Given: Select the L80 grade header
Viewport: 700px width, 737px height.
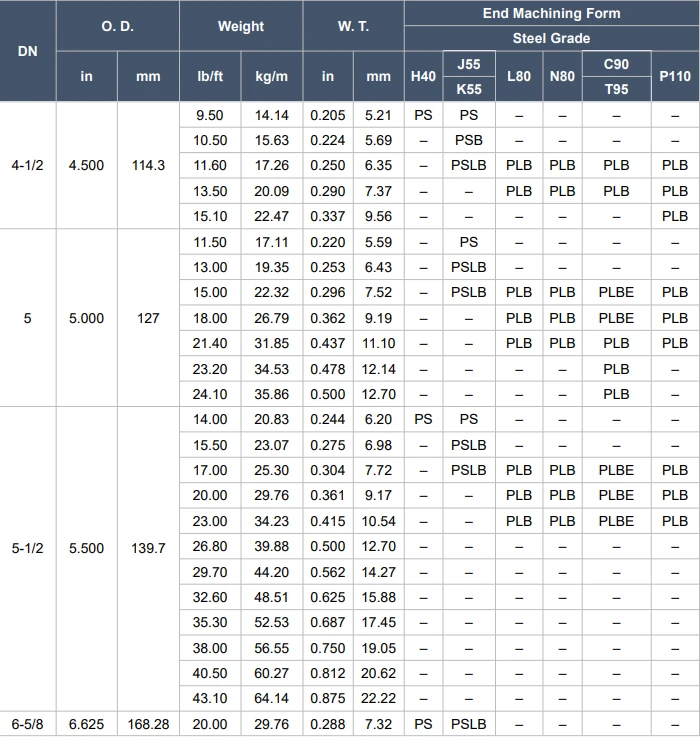Looking at the screenshot, I should (x=519, y=76).
